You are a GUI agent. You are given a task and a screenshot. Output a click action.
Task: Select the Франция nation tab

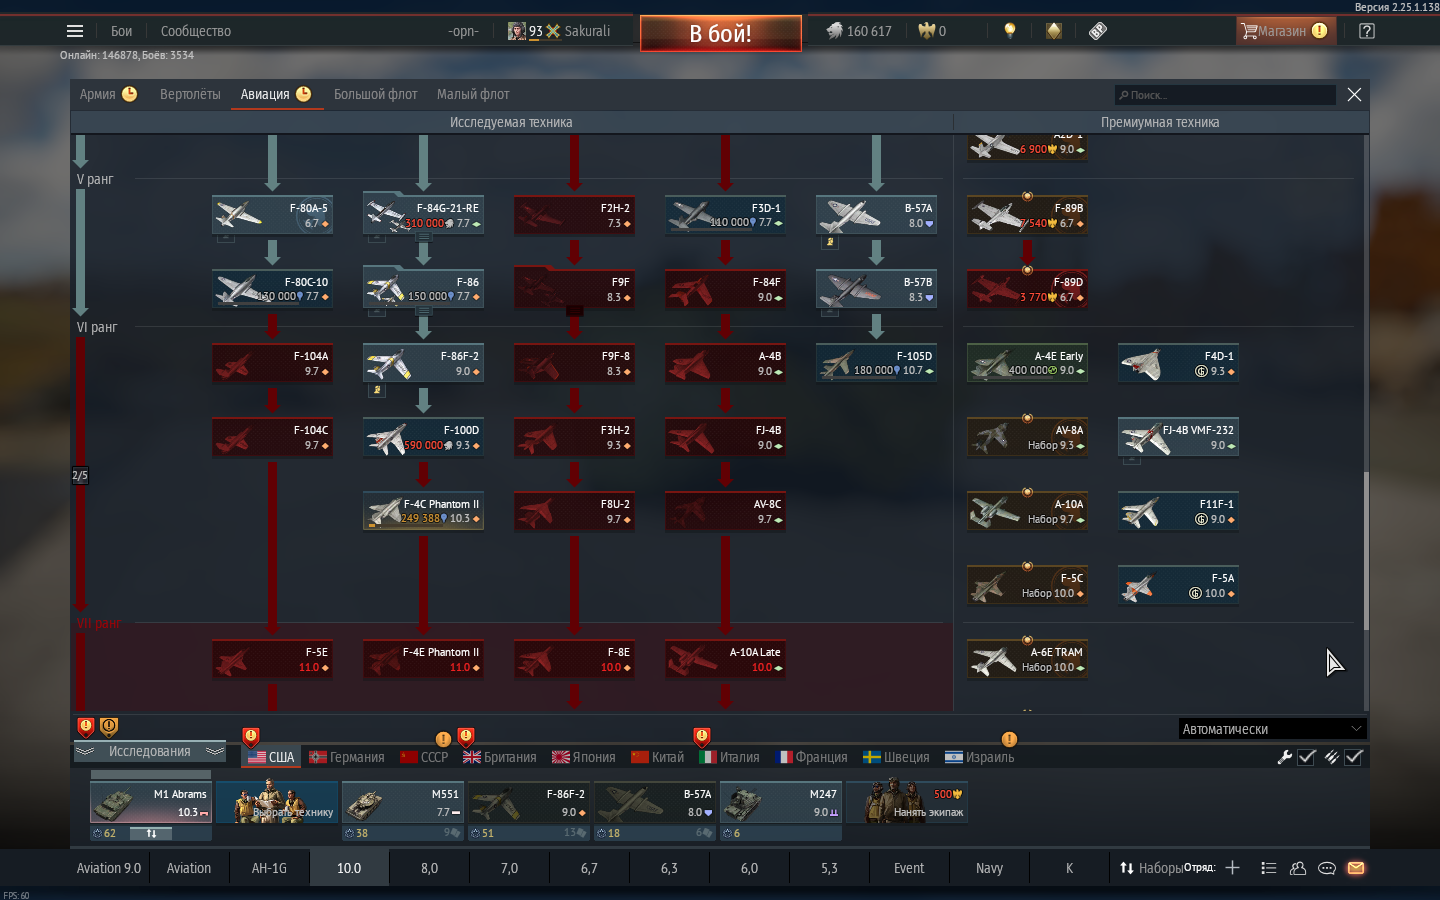(x=811, y=757)
